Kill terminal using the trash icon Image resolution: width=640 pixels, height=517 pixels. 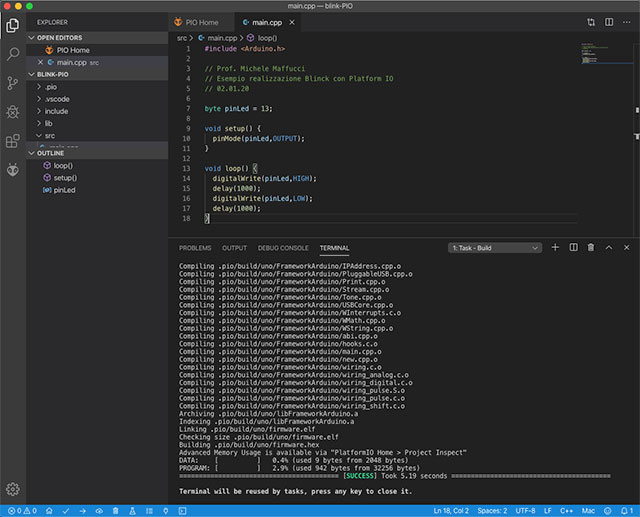(x=591, y=247)
